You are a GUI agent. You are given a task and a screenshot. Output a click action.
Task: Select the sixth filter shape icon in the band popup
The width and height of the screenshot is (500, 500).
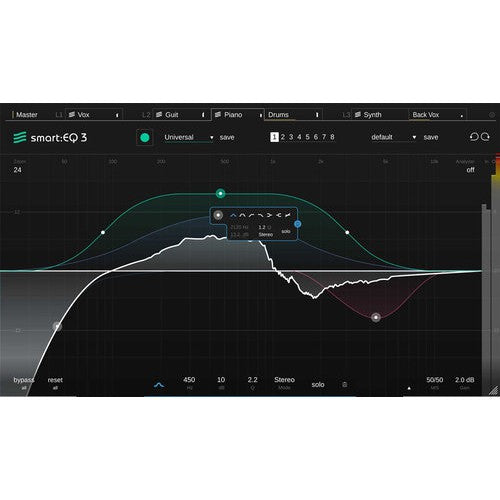(278, 215)
